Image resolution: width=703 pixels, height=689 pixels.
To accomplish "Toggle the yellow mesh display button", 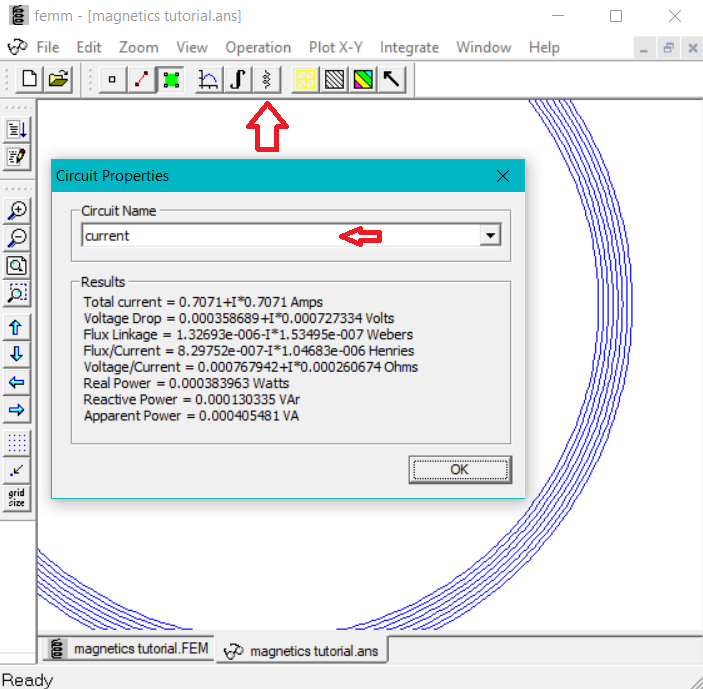I will click(305, 80).
